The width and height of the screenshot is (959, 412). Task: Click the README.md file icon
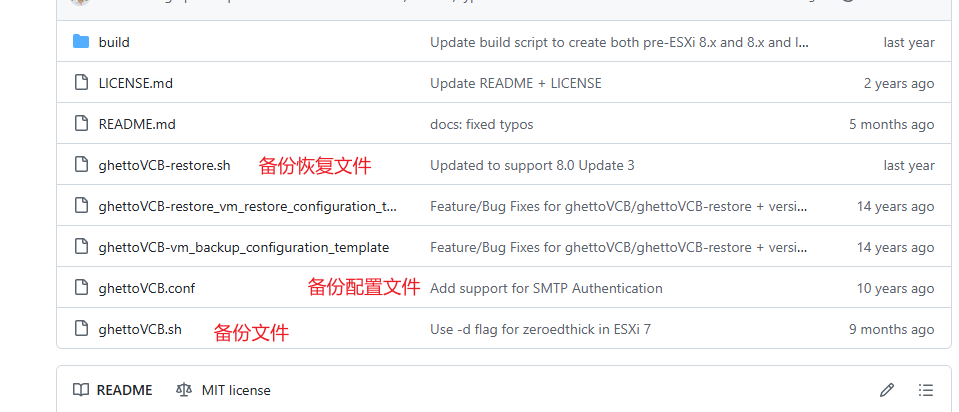(81, 123)
